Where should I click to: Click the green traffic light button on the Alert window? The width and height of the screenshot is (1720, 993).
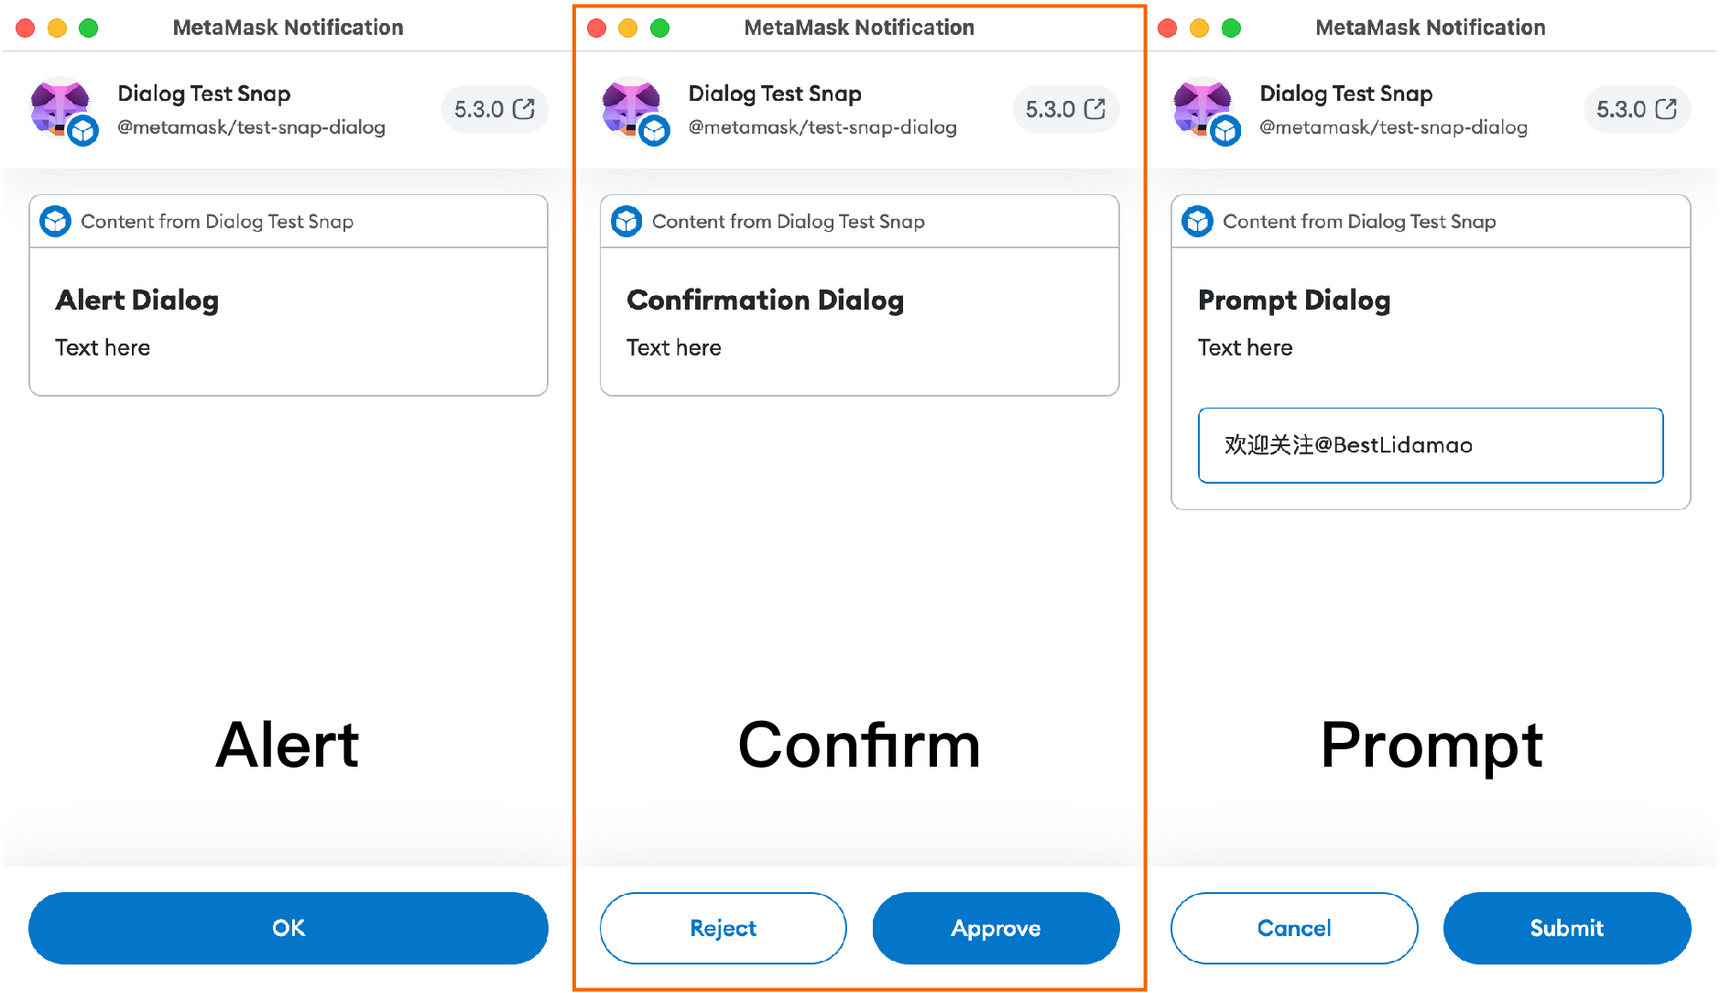(88, 27)
